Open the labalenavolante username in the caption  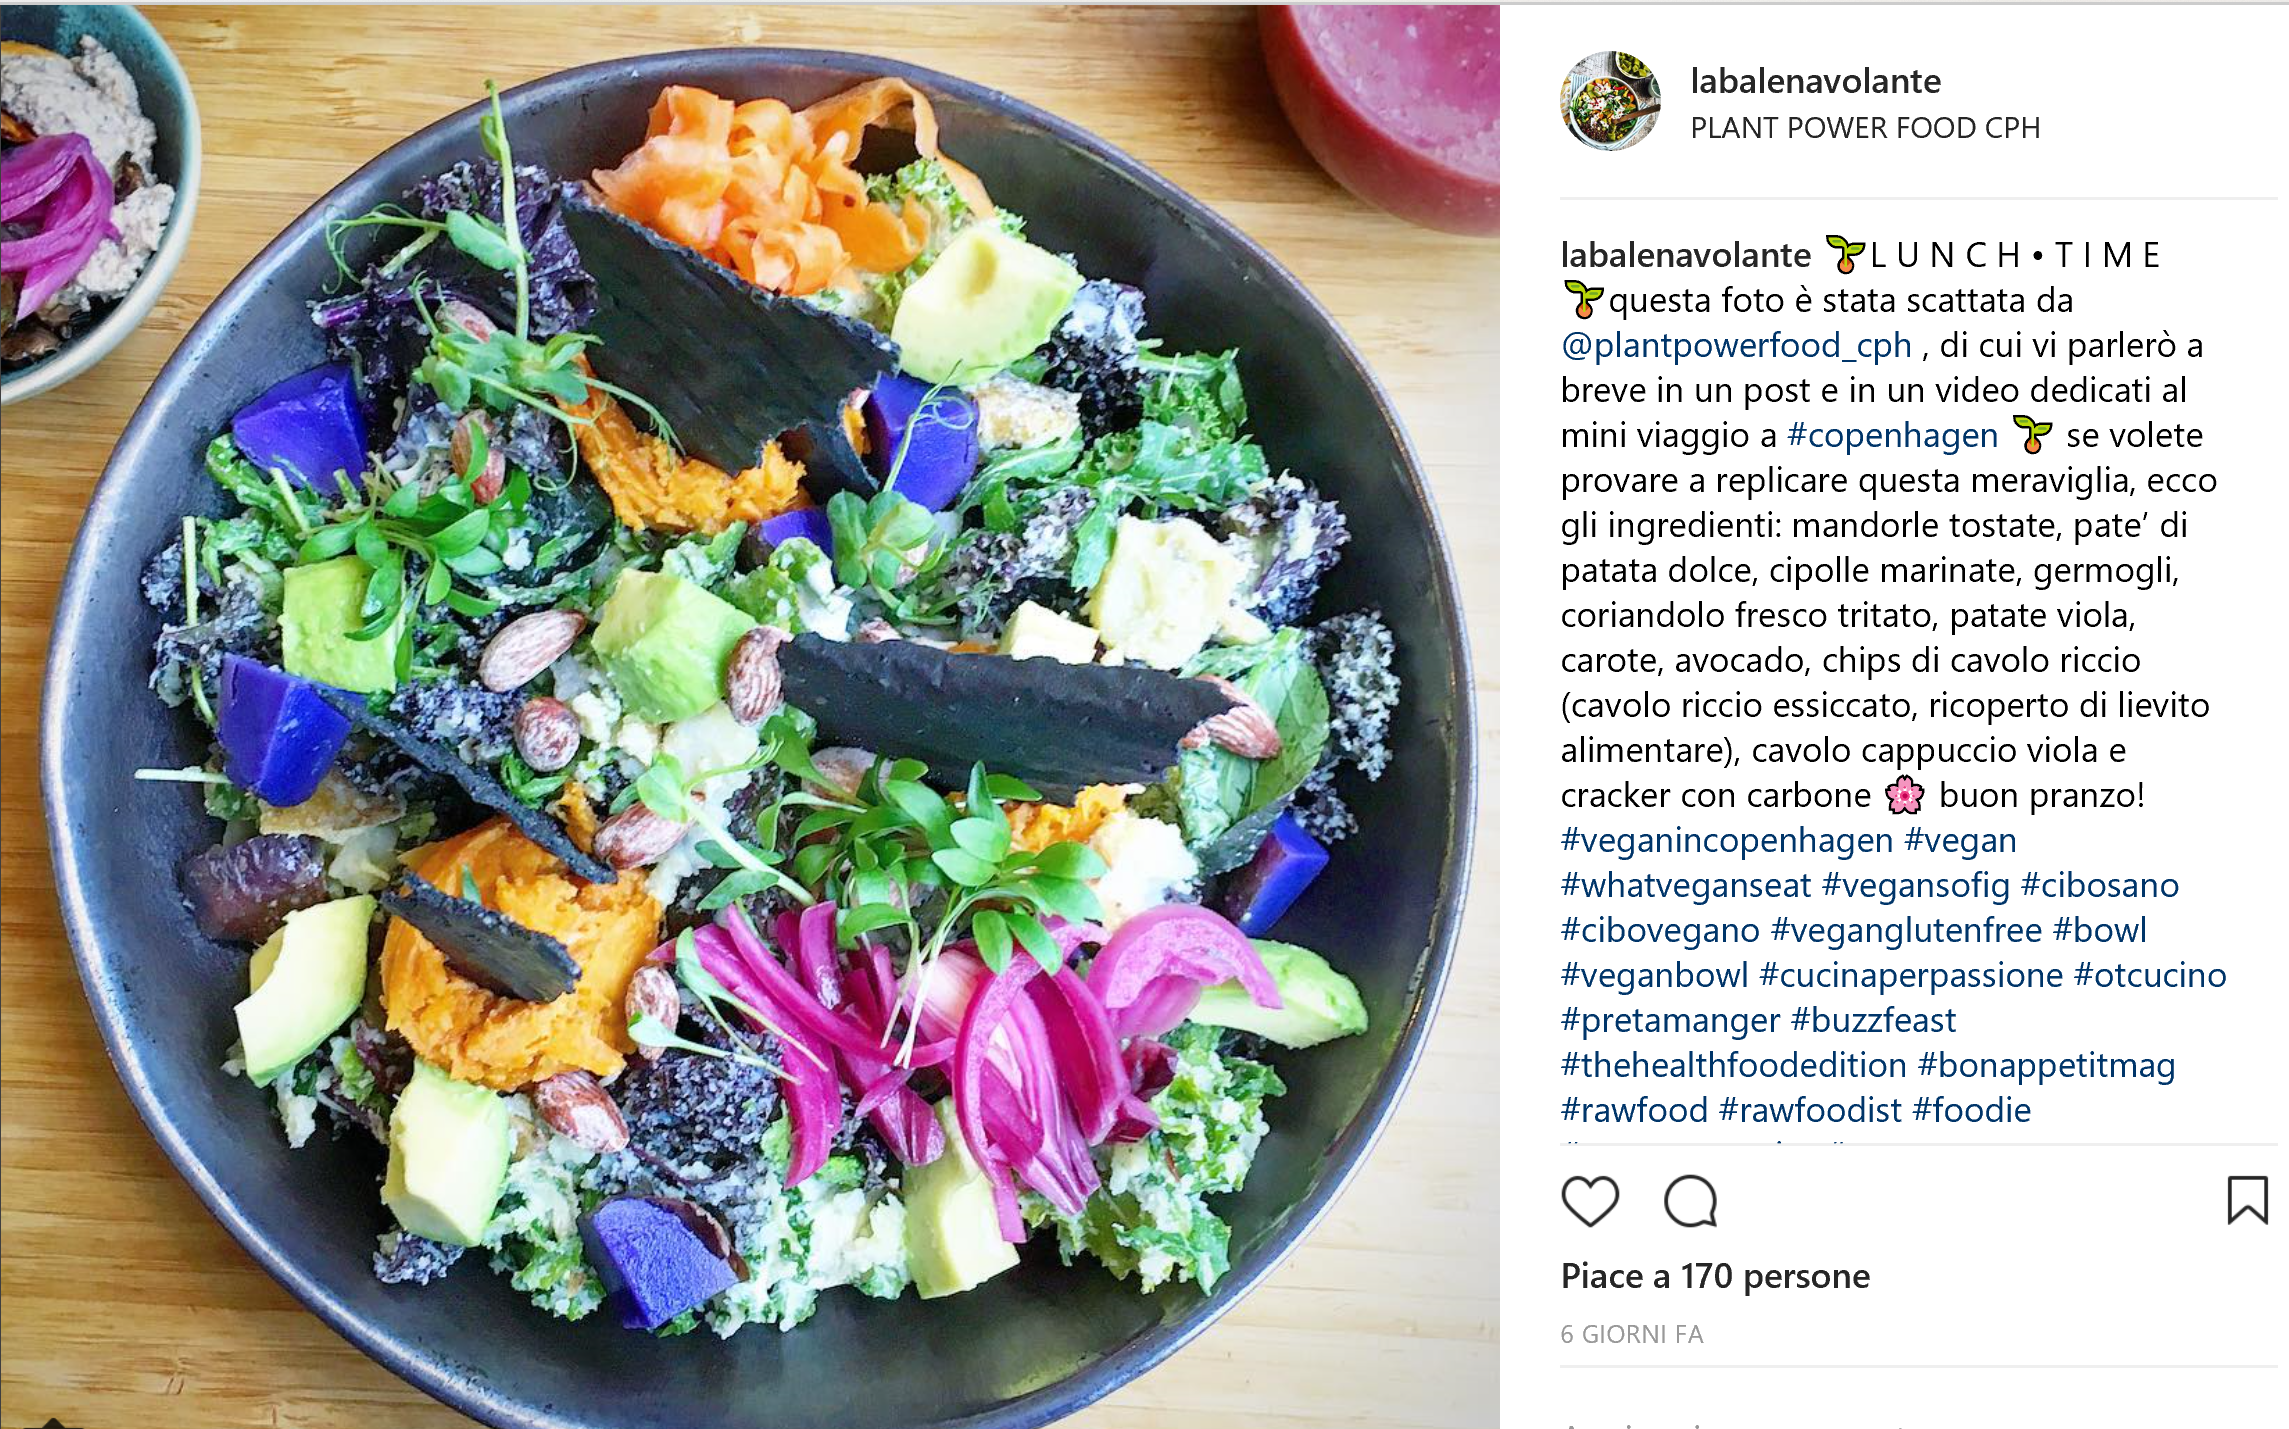[x=1686, y=255]
